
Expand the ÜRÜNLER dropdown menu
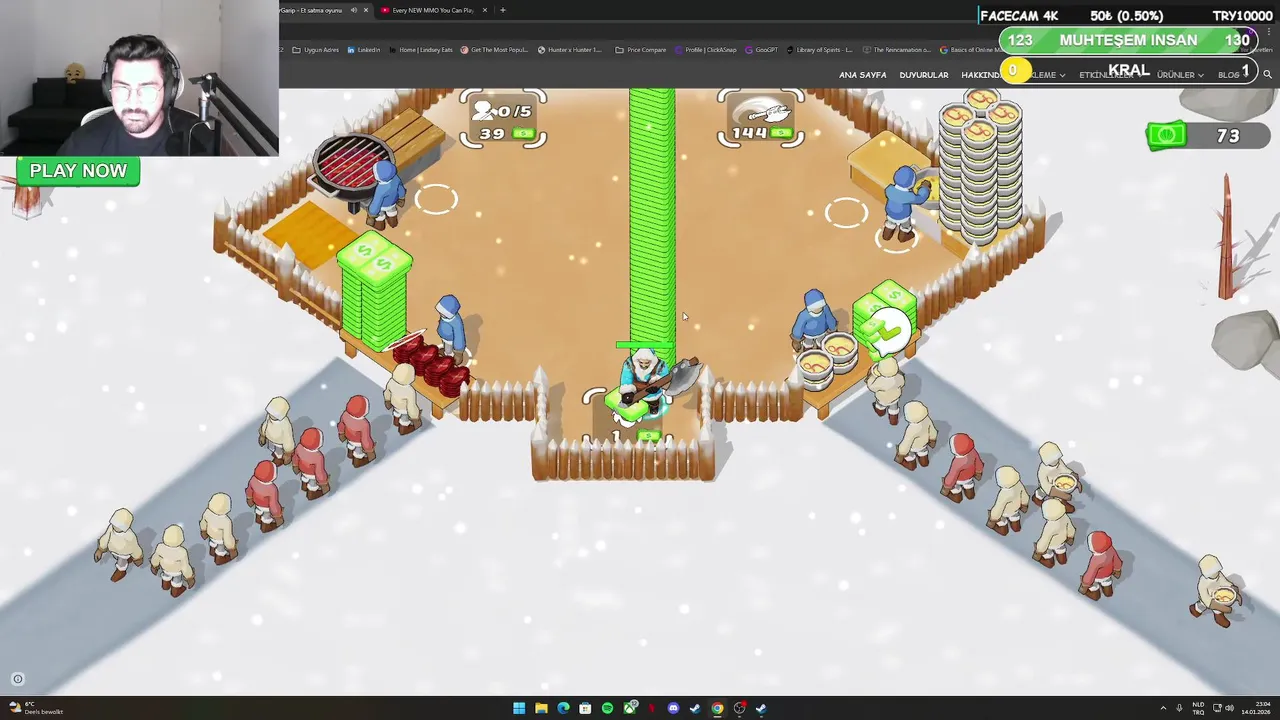[1179, 75]
